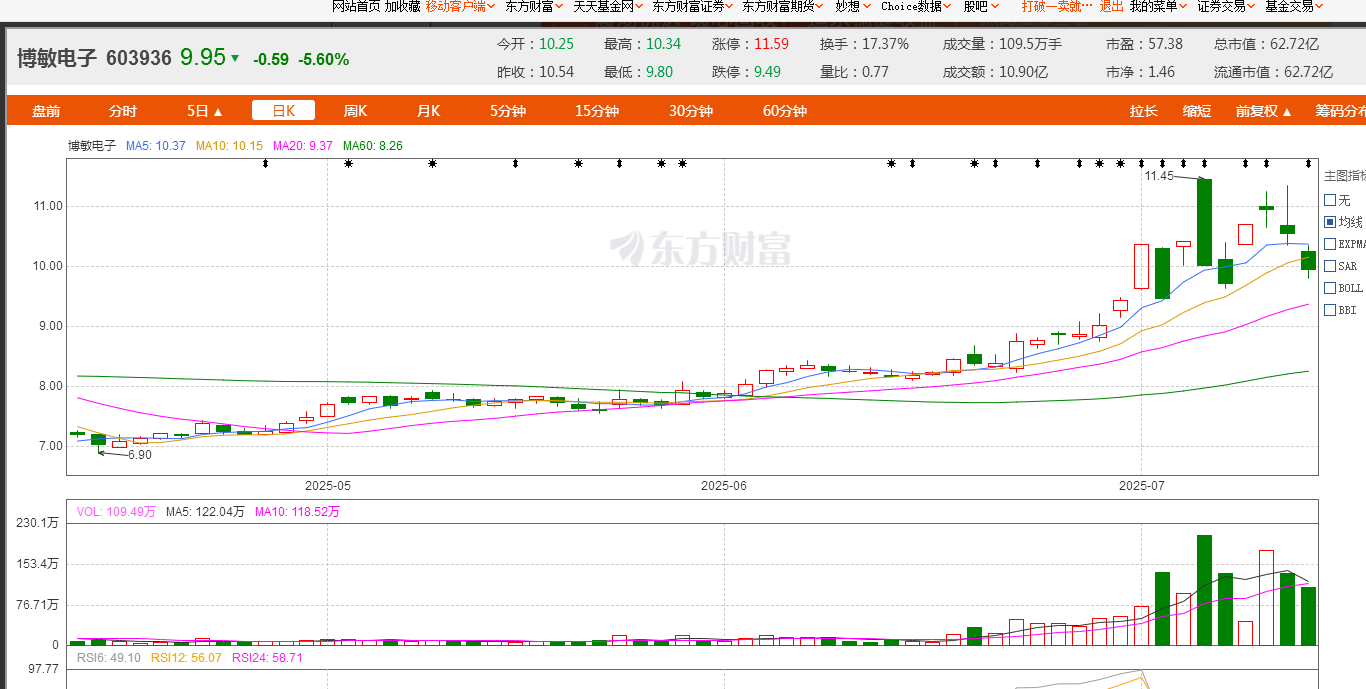Click the MA10: 10.15 legend label
This screenshot has height=689, width=1366.
(229, 146)
